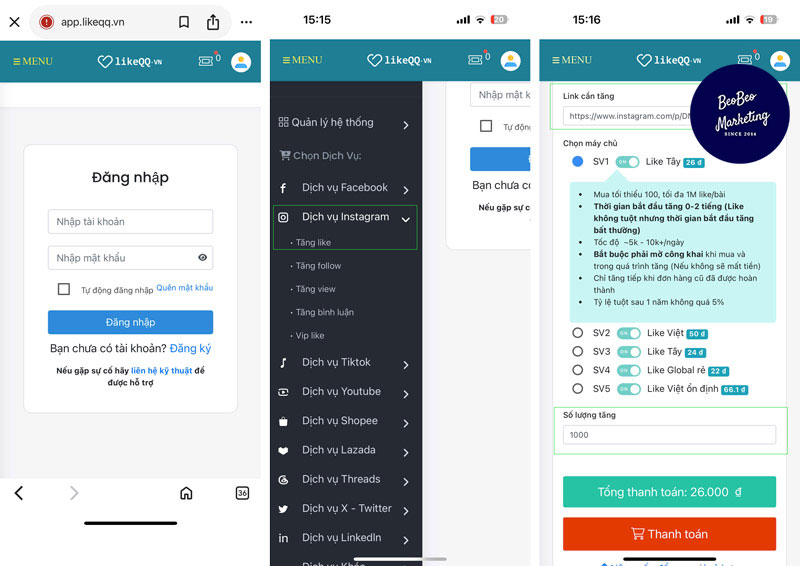This screenshot has width=800, height=566.
Task: Tap the share icon in browser bar
Action: (x=213, y=22)
